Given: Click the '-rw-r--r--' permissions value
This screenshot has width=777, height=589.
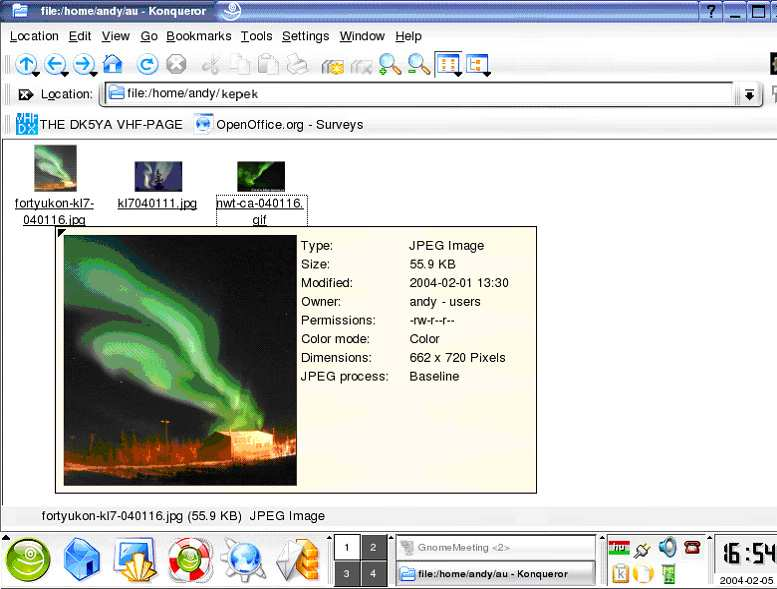Looking at the screenshot, I should [x=432, y=321].
